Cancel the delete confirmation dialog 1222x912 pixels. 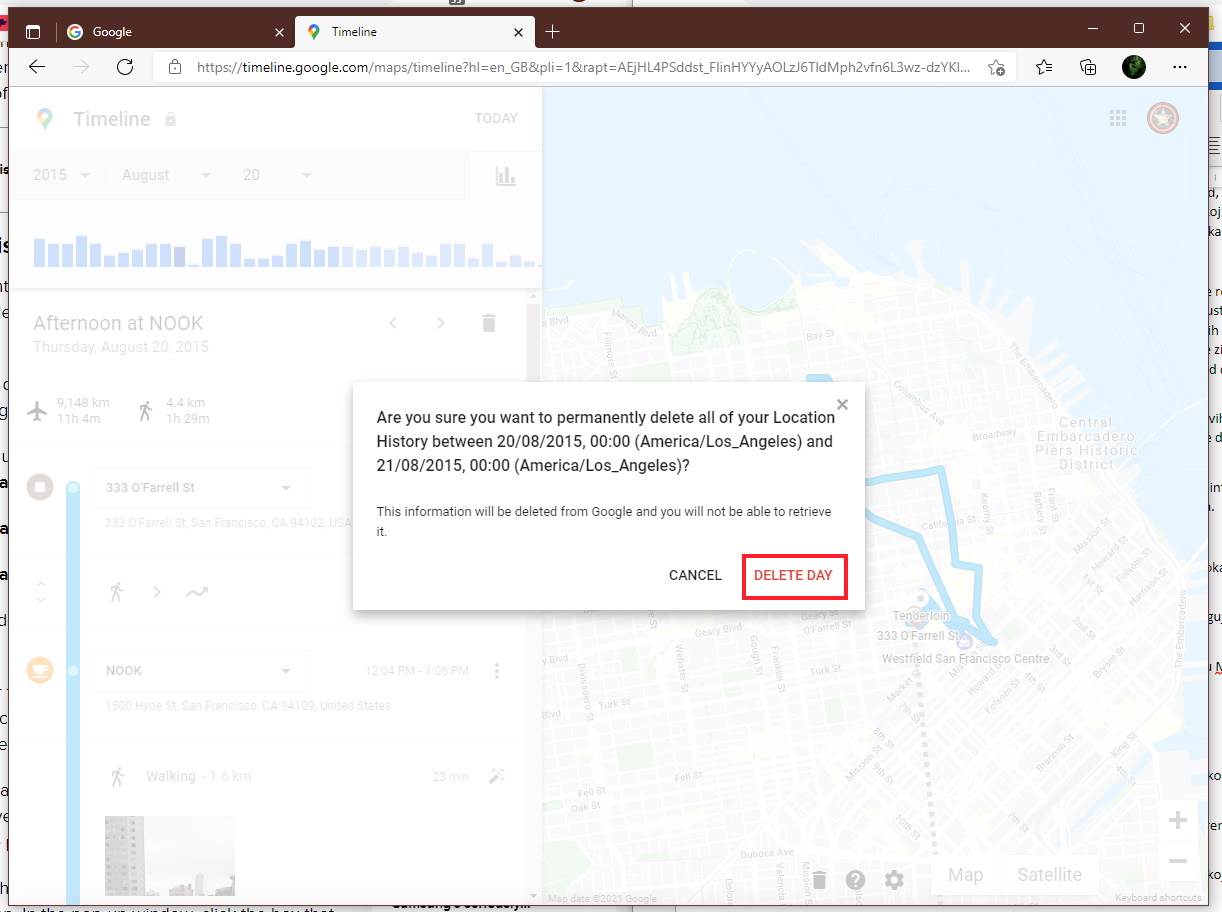click(x=695, y=575)
